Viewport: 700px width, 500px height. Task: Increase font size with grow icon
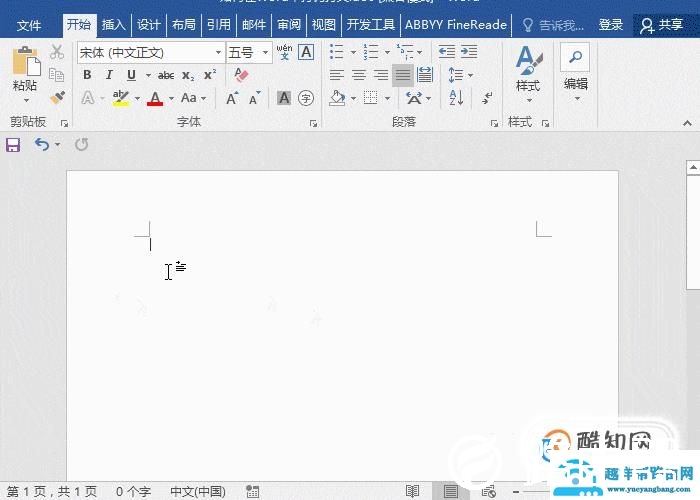tap(232, 98)
